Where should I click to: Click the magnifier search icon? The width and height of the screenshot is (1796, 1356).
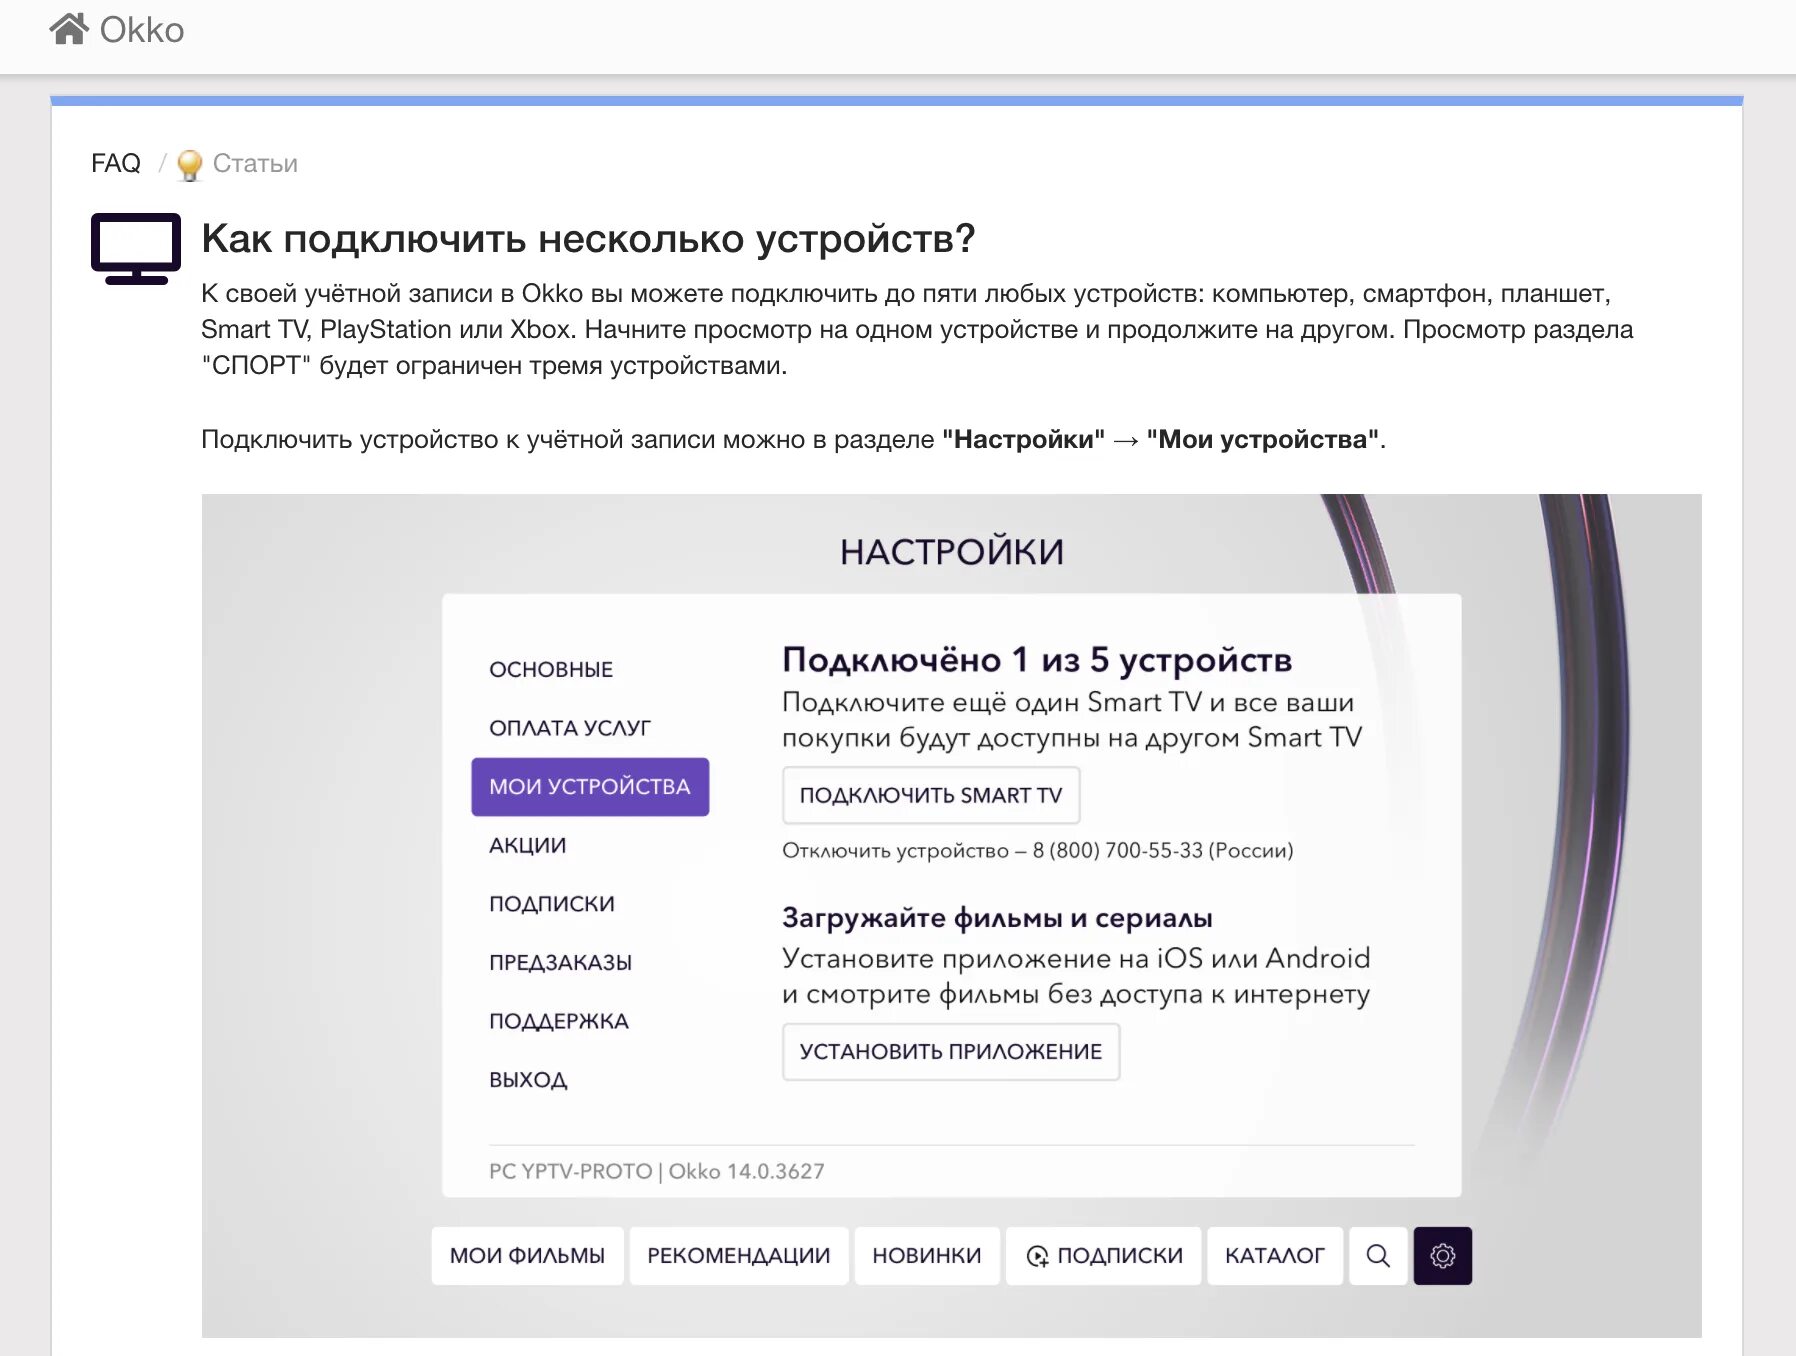coord(1378,1256)
